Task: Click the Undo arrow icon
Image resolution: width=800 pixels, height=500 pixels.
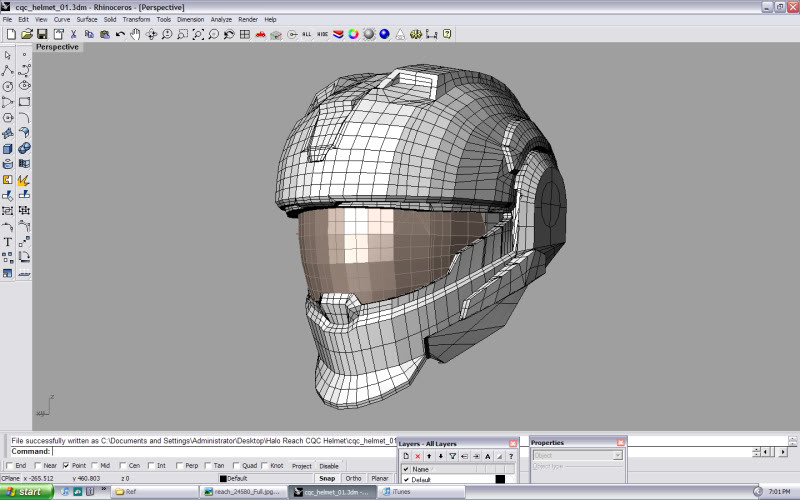Action: tap(120, 34)
